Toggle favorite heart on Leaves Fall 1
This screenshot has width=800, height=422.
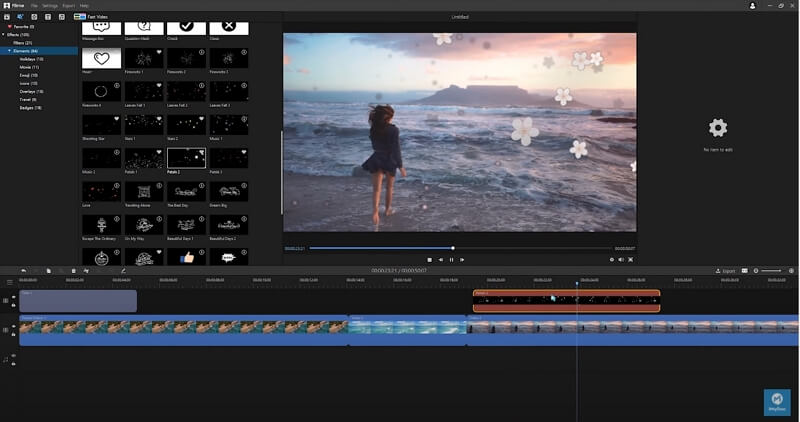[x=159, y=85]
